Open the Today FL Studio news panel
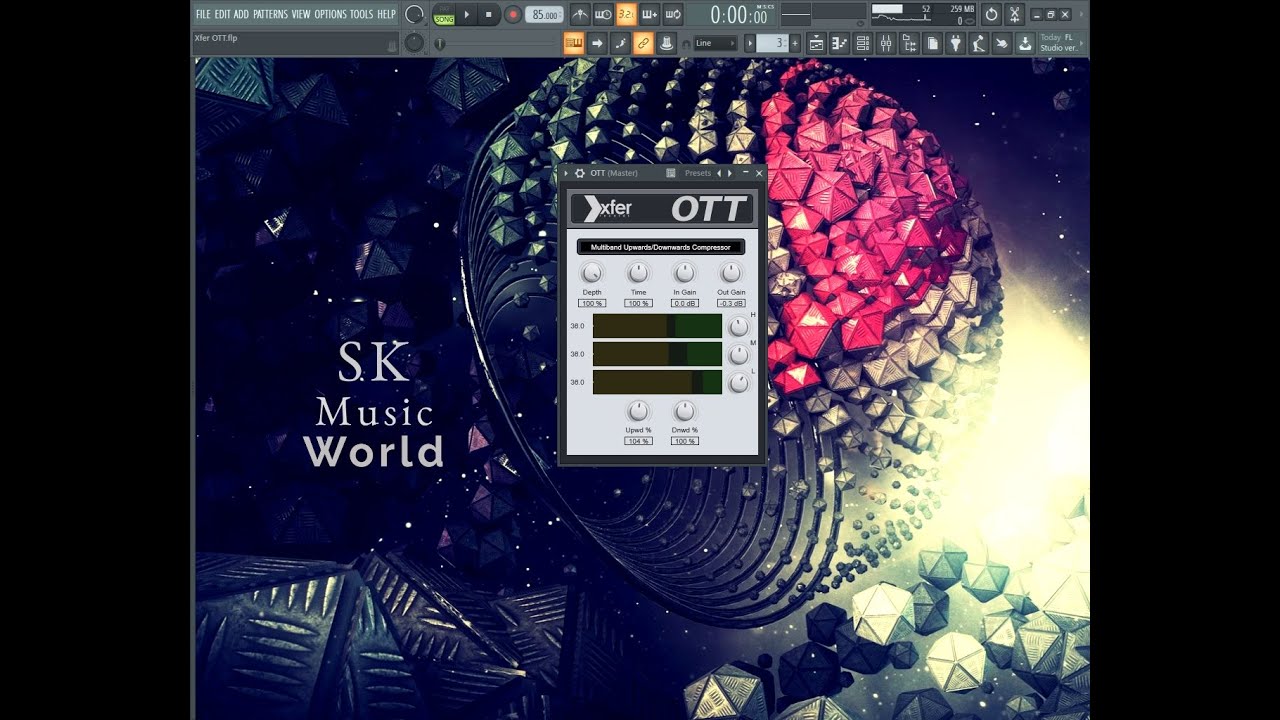 pyautogui.click(x=1060, y=43)
